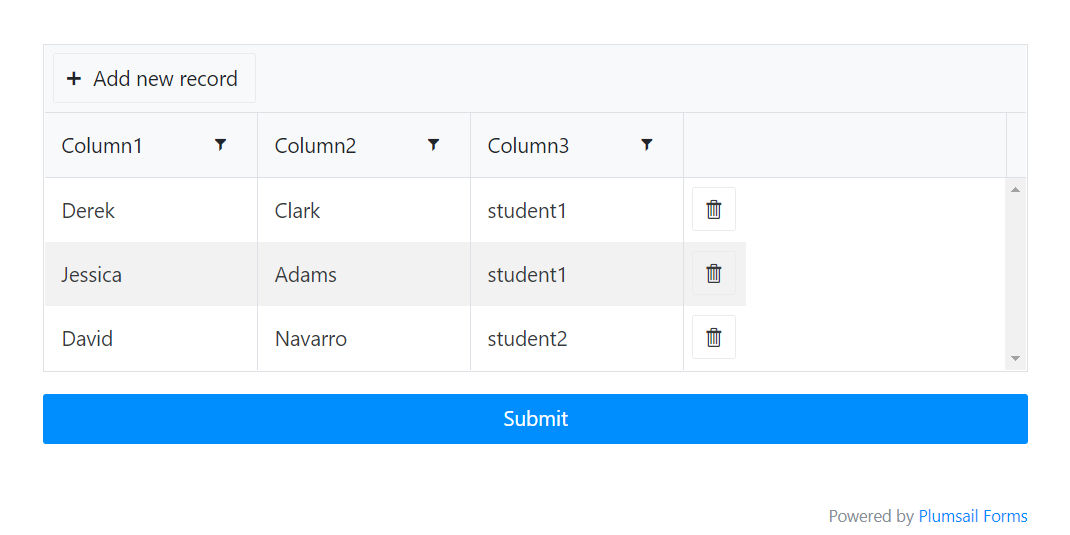Select the Navarro cell
Viewport: 1070px width, 535px height.
point(310,338)
